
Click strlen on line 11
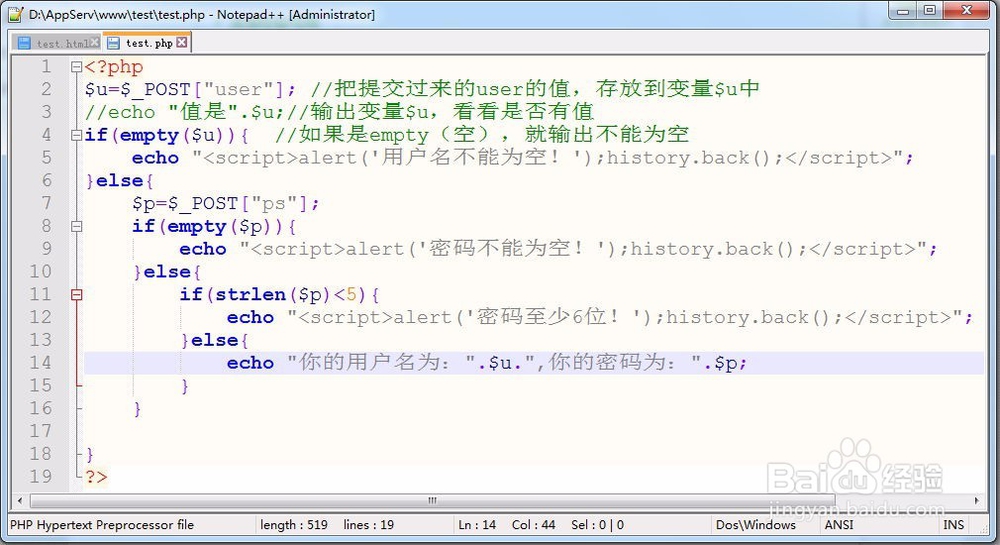pos(251,294)
